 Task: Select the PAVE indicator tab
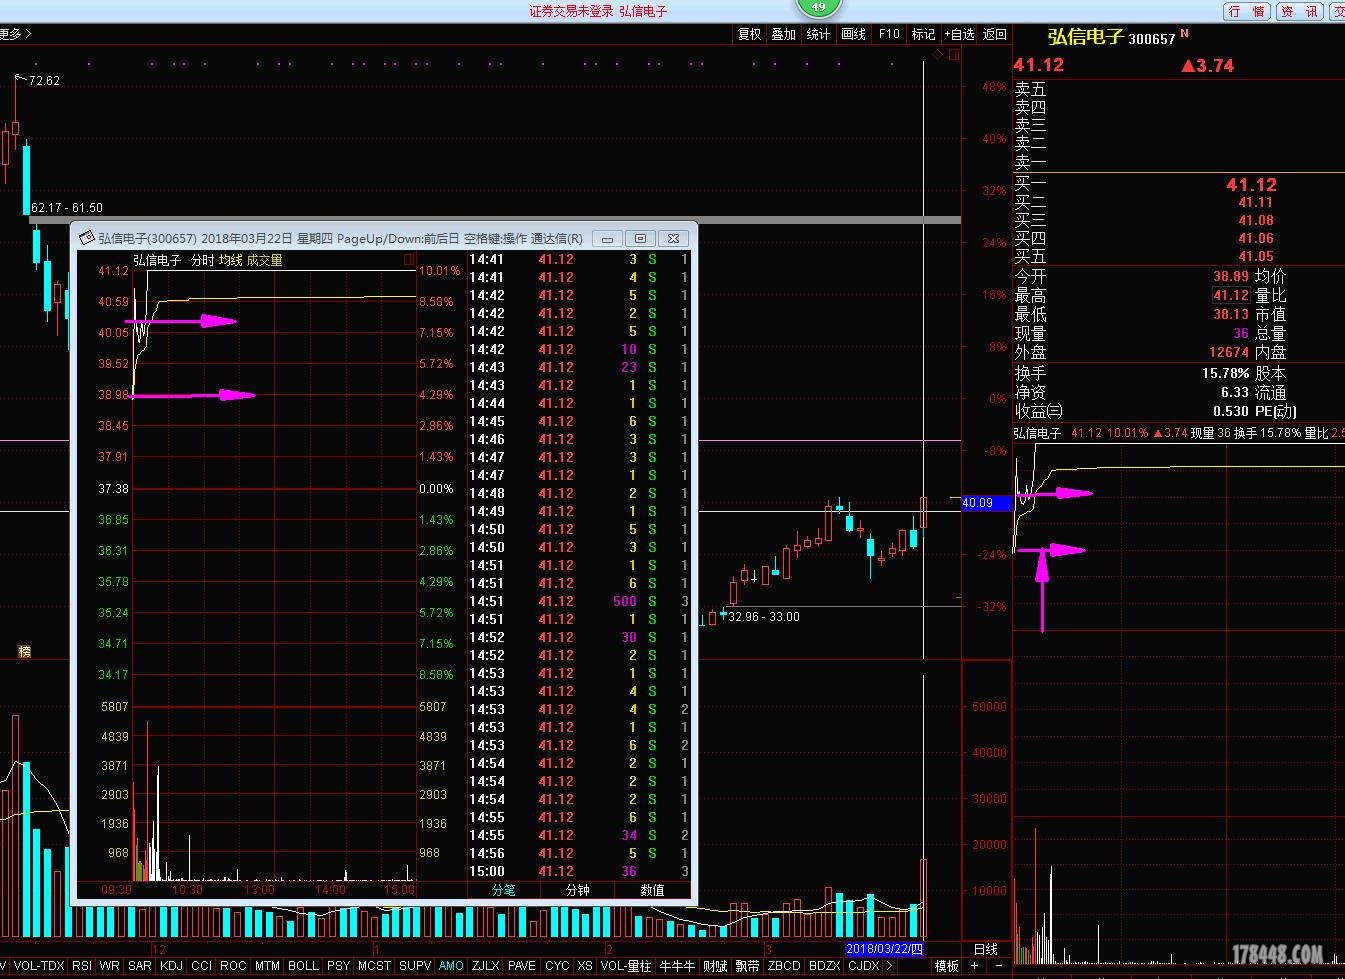pos(522,966)
